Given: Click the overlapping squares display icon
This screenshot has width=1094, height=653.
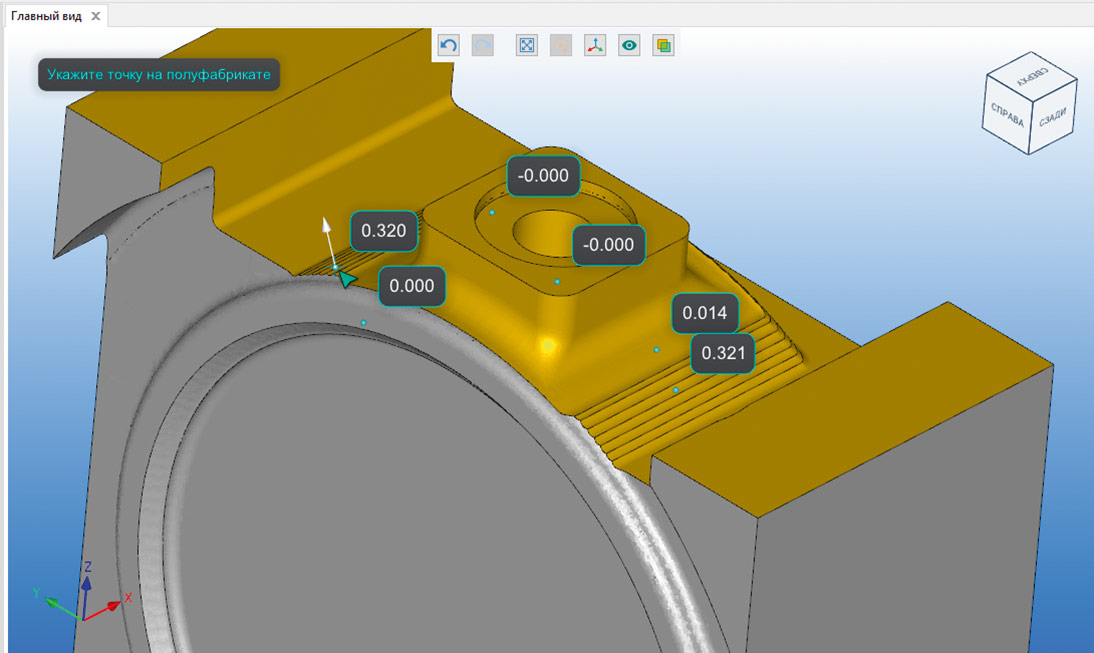Looking at the screenshot, I should pyautogui.click(x=662, y=45).
